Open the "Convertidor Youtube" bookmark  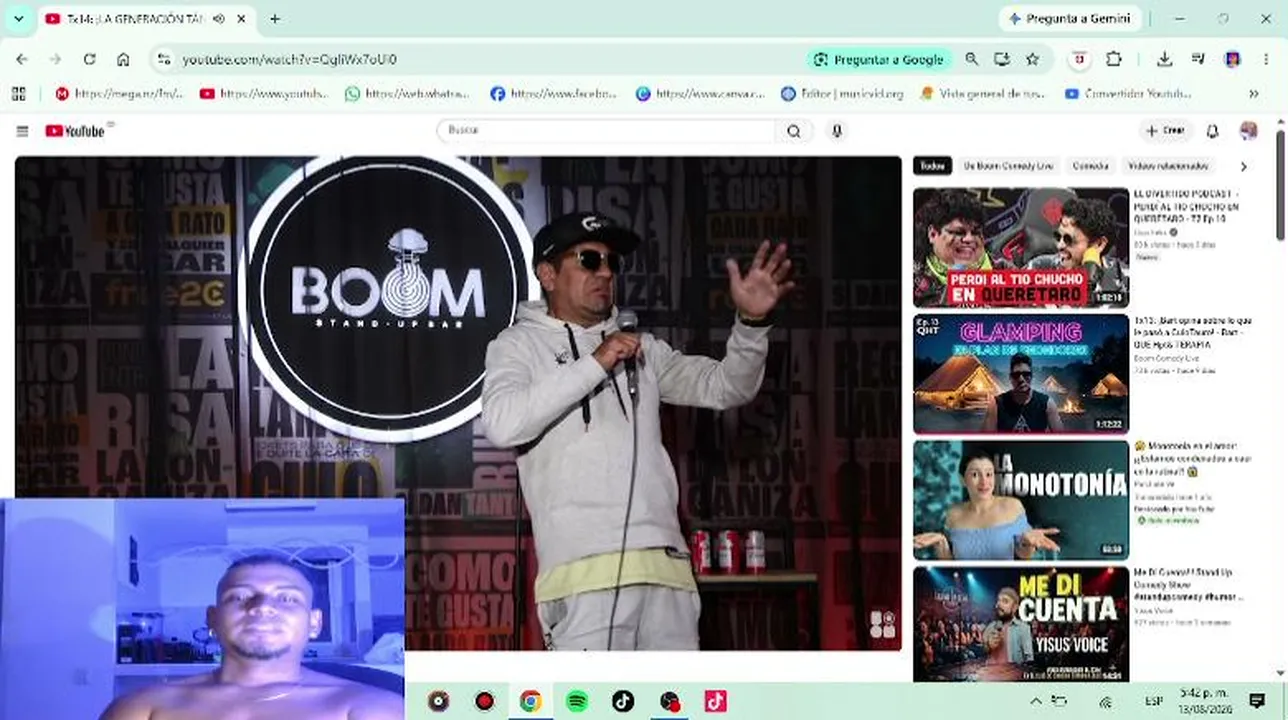(x=1128, y=94)
